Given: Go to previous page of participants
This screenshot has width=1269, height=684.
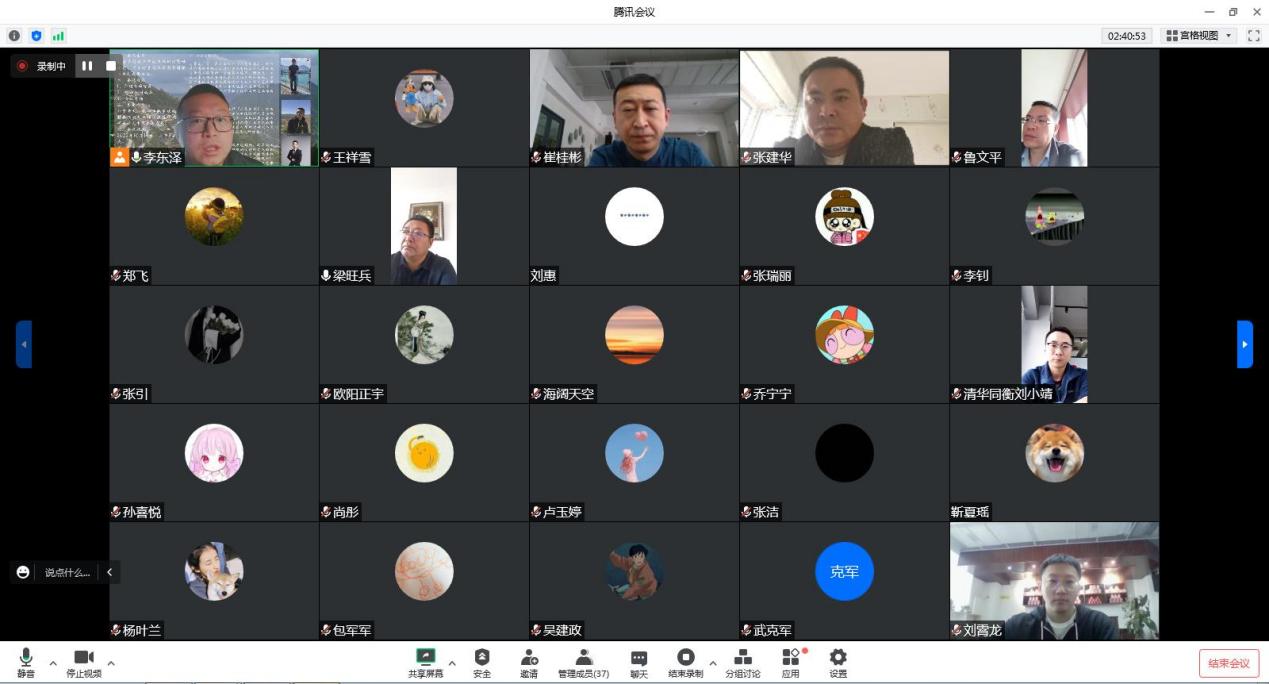Looking at the screenshot, I should (x=24, y=344).
